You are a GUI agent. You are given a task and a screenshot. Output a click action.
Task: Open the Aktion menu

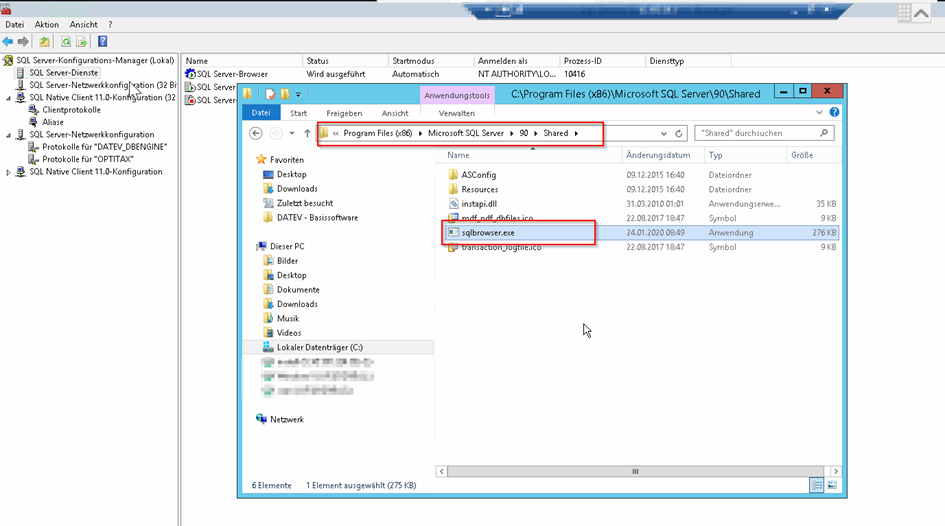(46, 24)
